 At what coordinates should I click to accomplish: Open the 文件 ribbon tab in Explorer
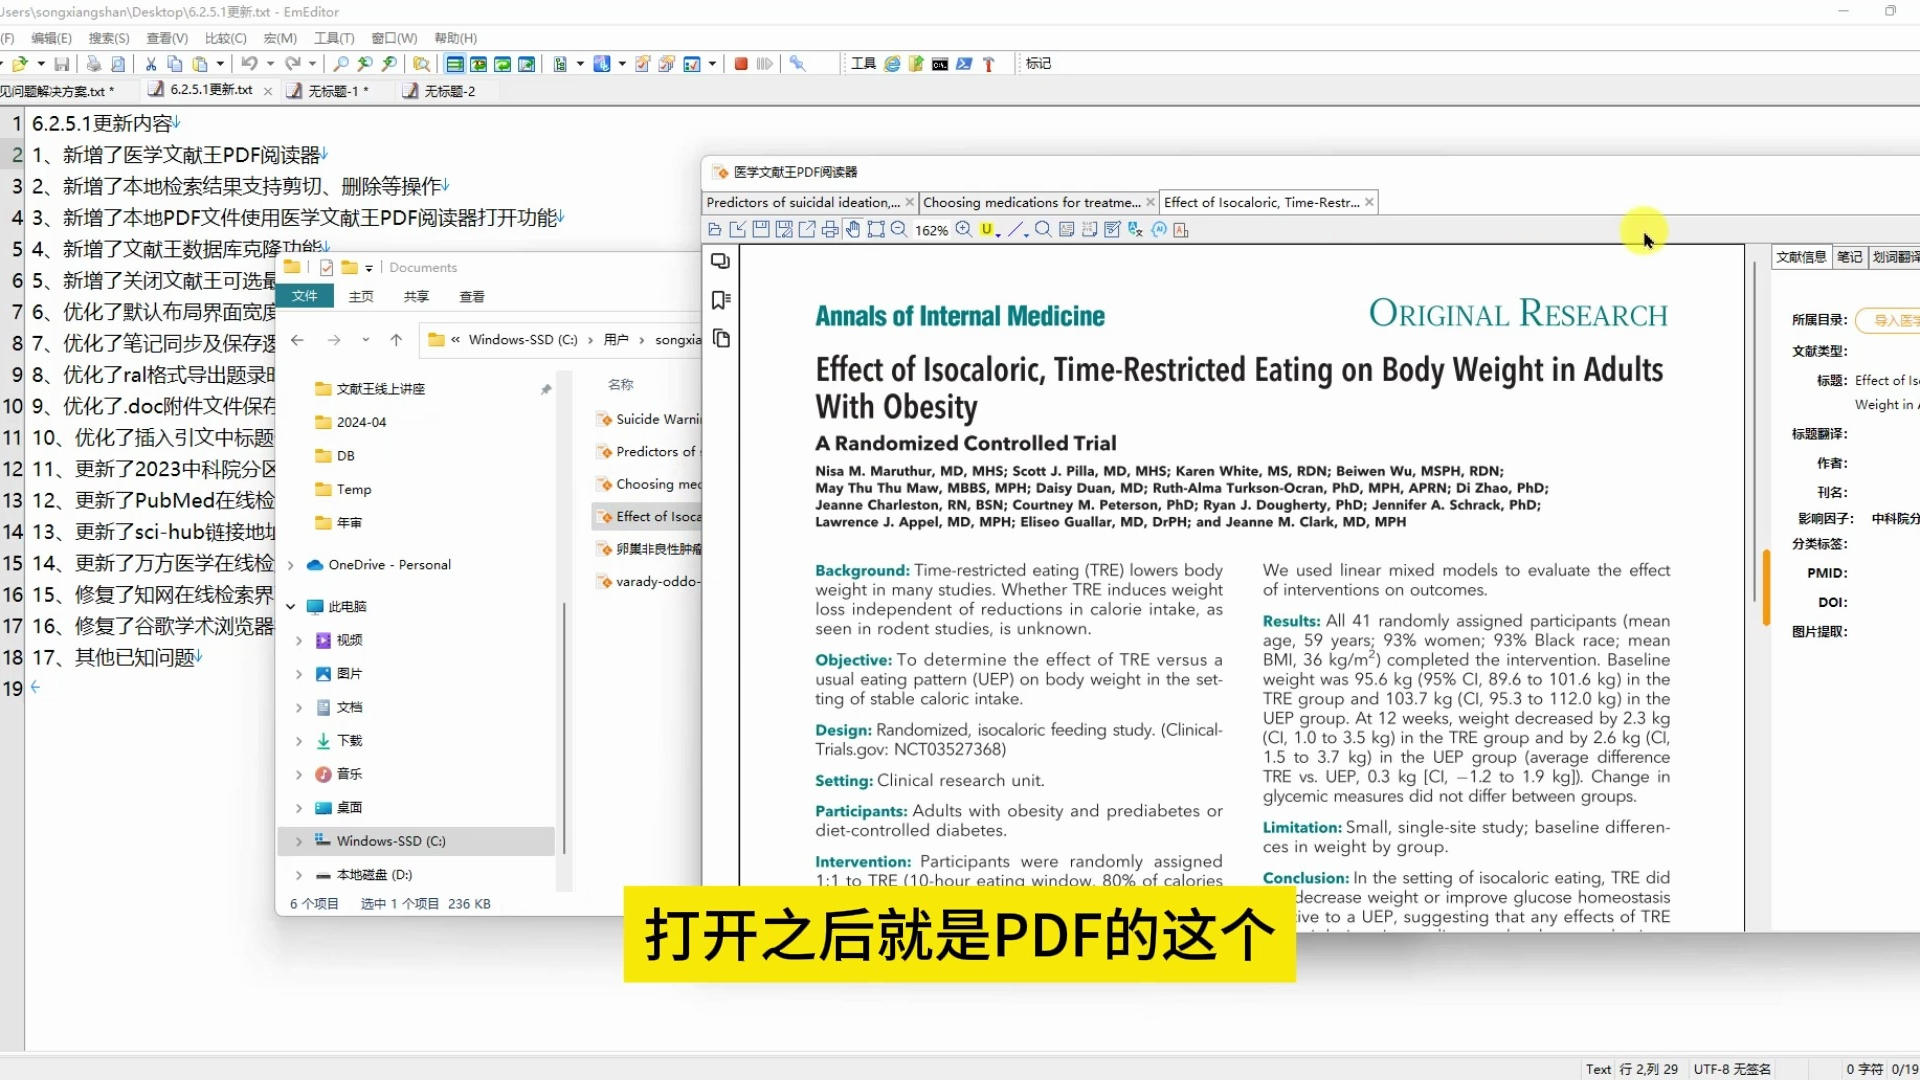pyautogui.click(x=305, y=297)
